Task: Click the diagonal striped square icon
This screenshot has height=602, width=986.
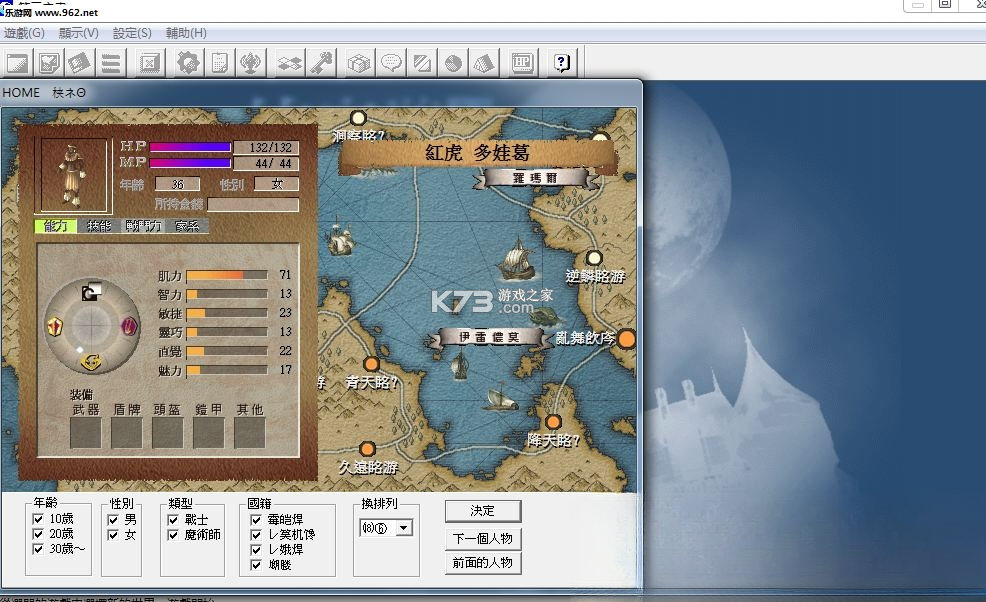Action: tap(422, 63)
